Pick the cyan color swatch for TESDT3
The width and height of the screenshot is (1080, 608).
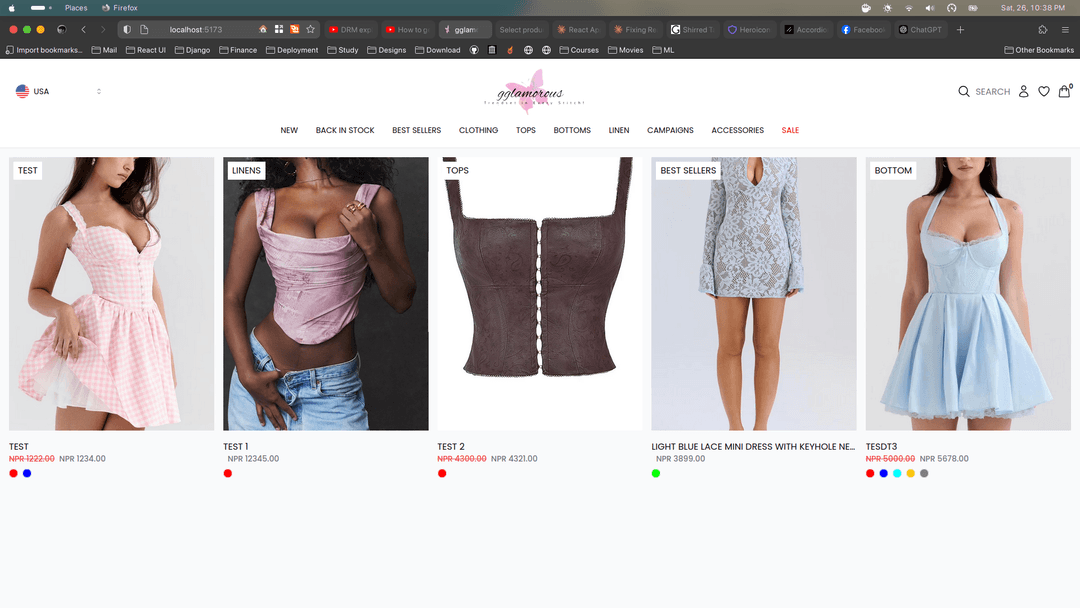click(897, 473)
